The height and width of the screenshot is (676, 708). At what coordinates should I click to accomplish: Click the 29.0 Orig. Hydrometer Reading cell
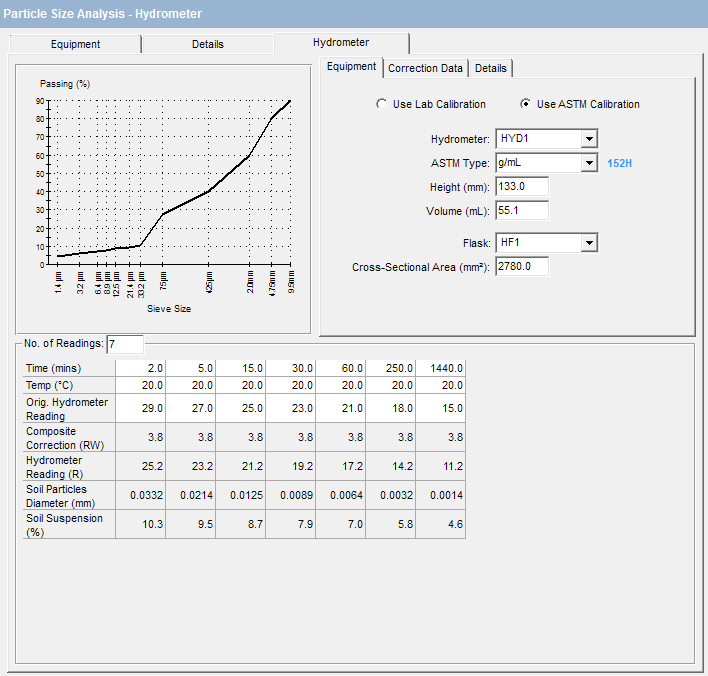[141, 408]
